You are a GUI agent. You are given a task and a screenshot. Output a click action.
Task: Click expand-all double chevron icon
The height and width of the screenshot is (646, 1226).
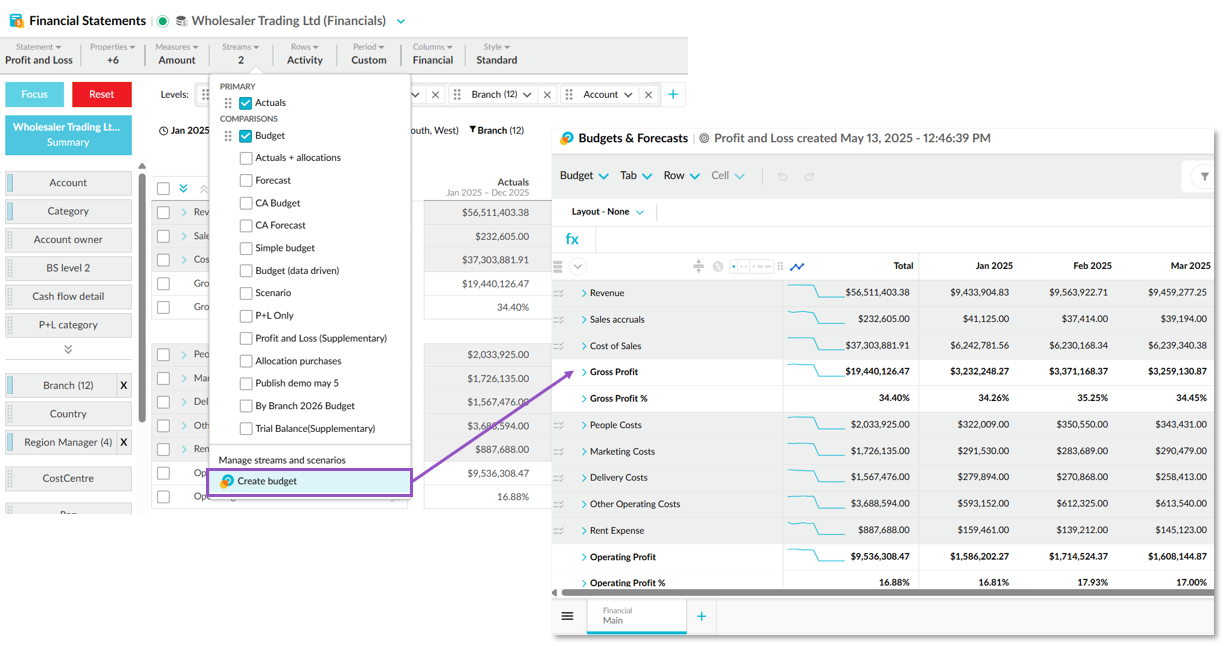(184, 188)
